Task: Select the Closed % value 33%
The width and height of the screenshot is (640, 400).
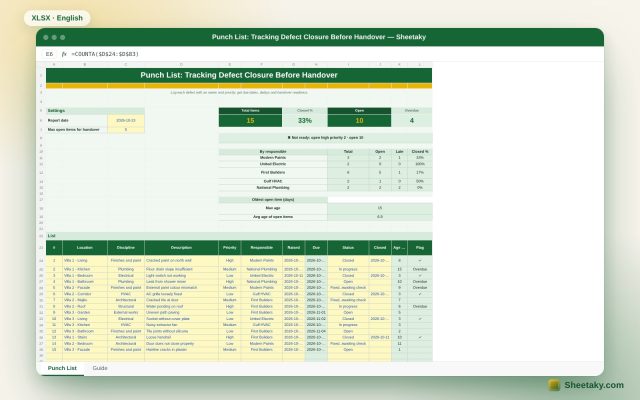Action: click(305, 120)
